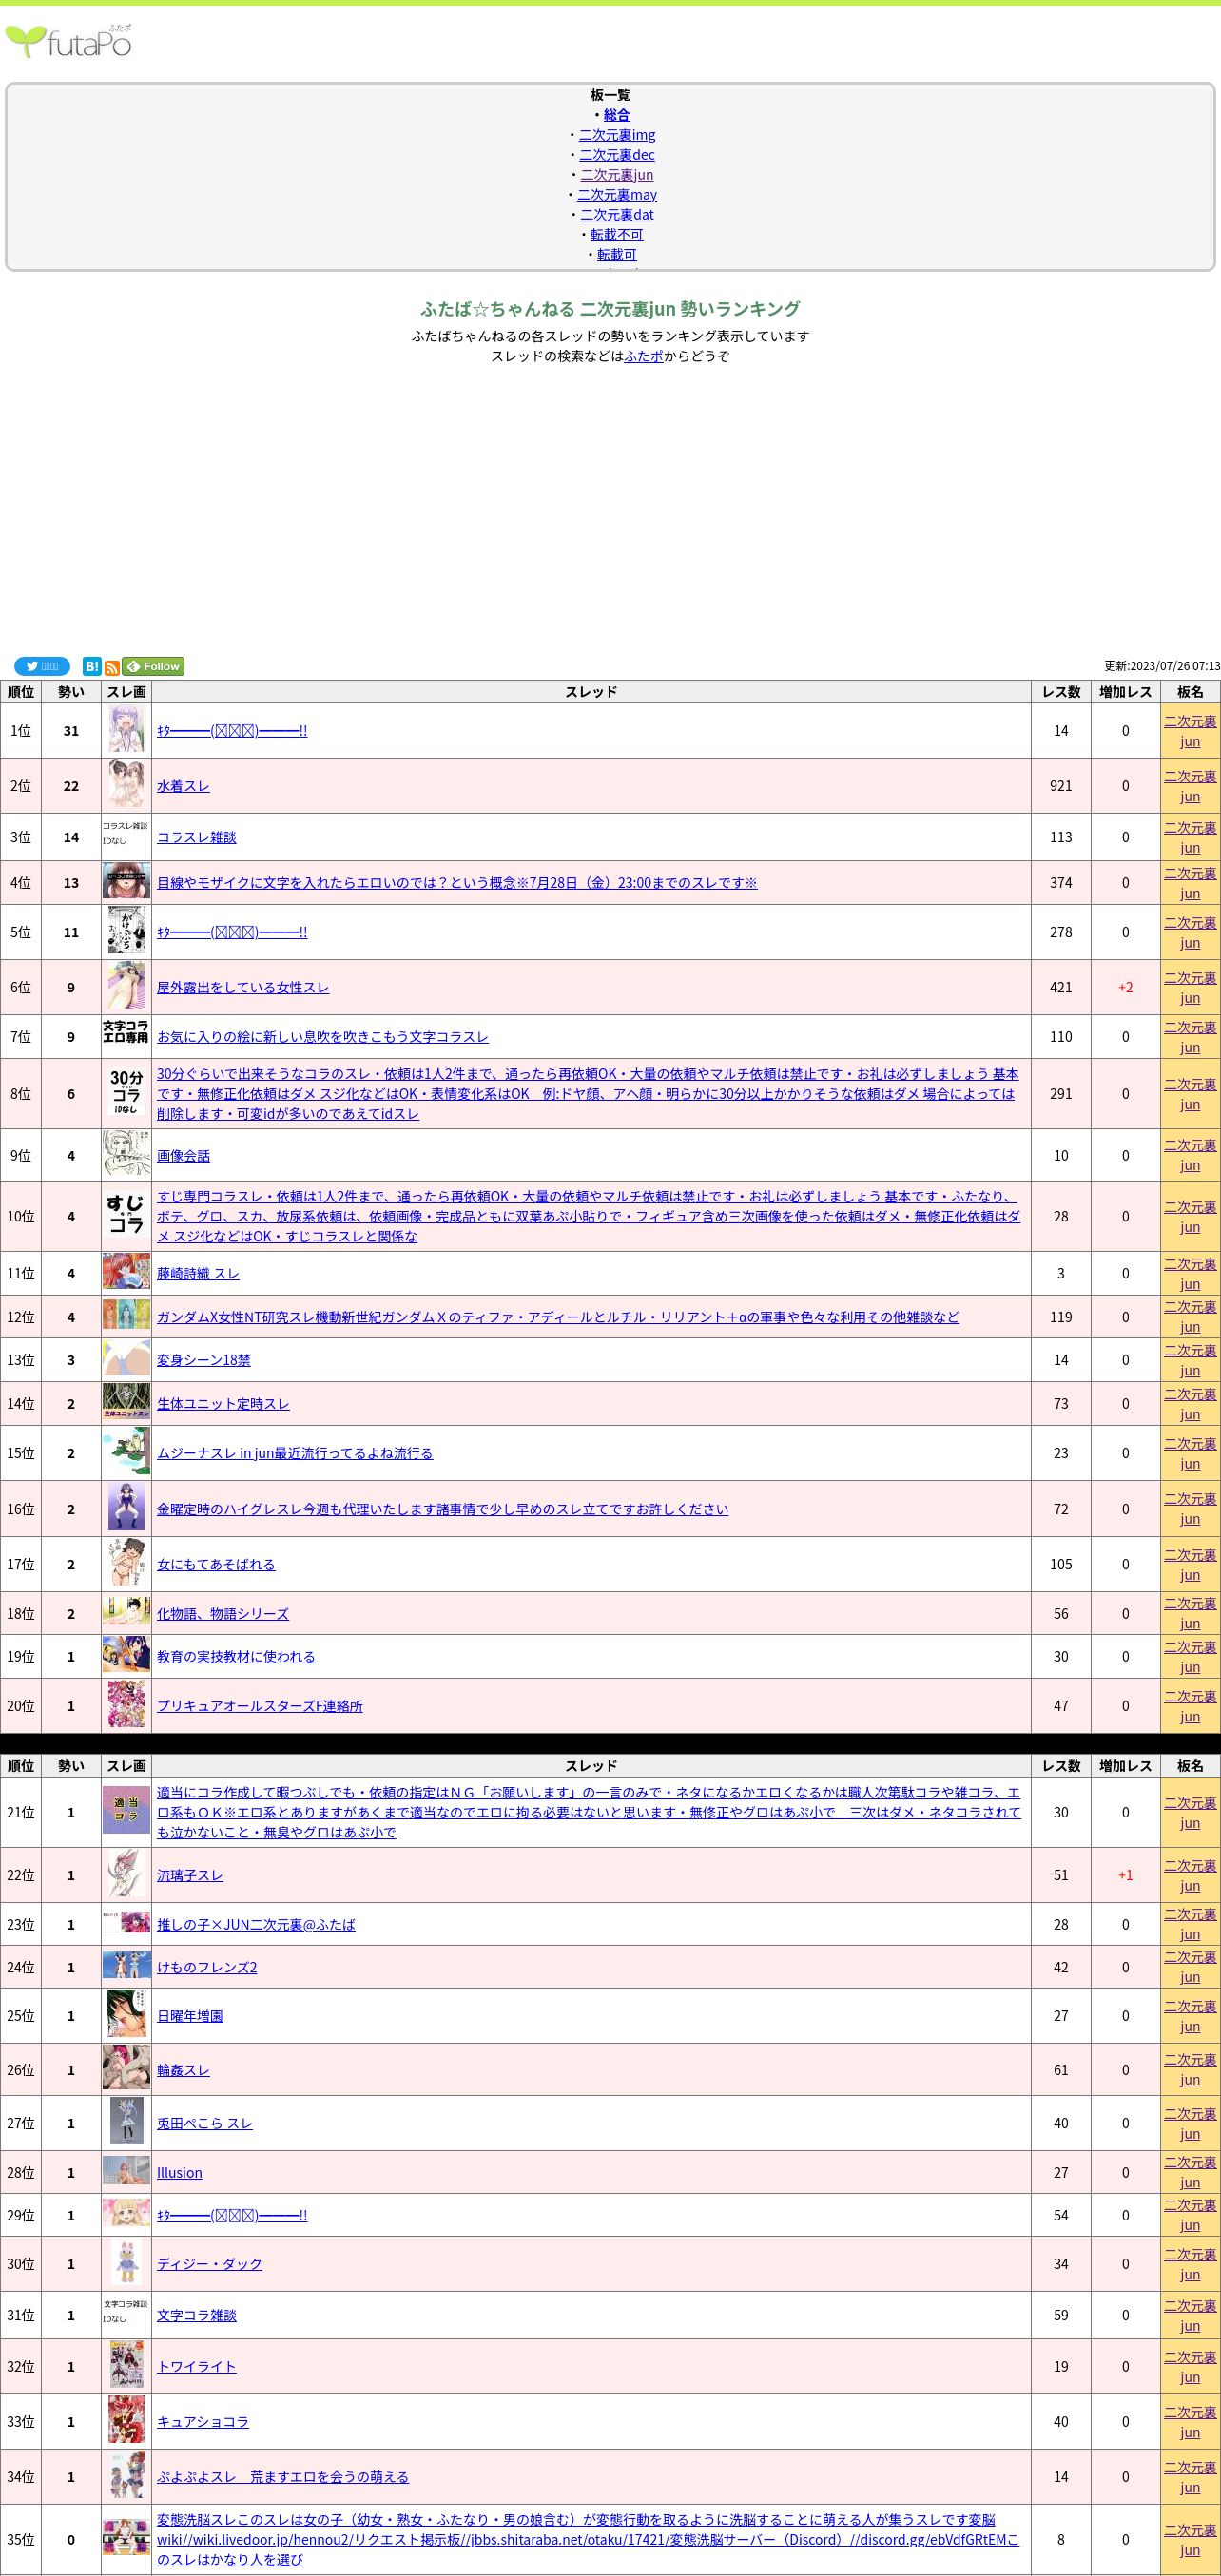
Task: Open 転載可 board link
Action: 617,255
